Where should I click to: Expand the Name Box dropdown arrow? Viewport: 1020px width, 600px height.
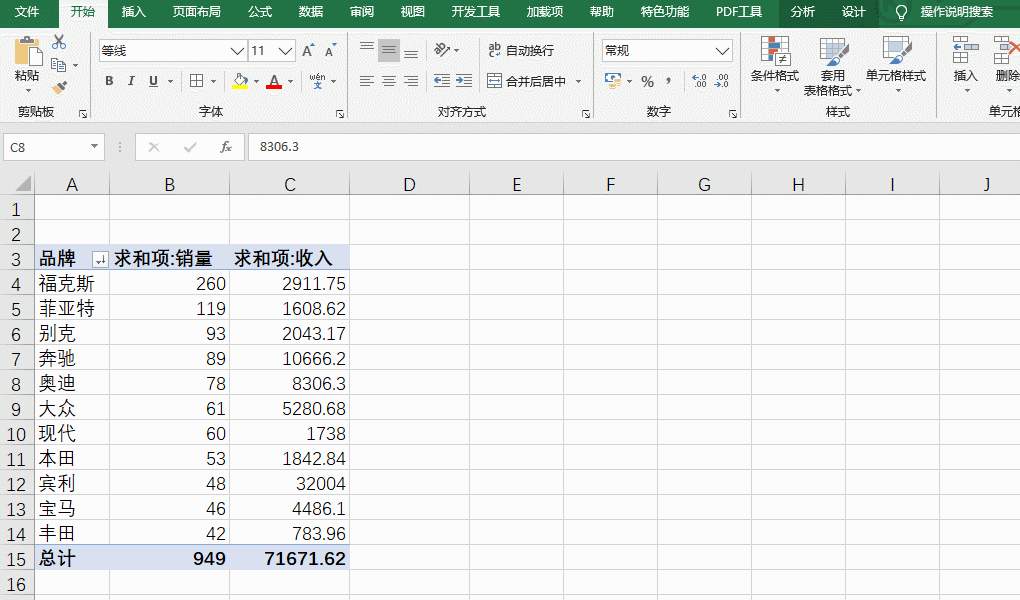click(x=94, y=146)
